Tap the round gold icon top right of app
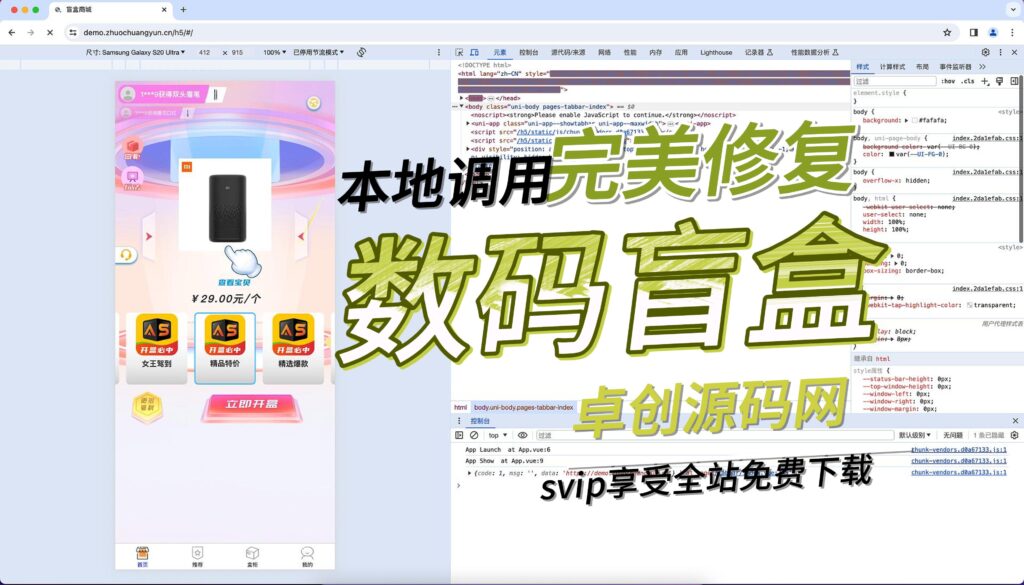1024x585 pixels. click(314, 103)
